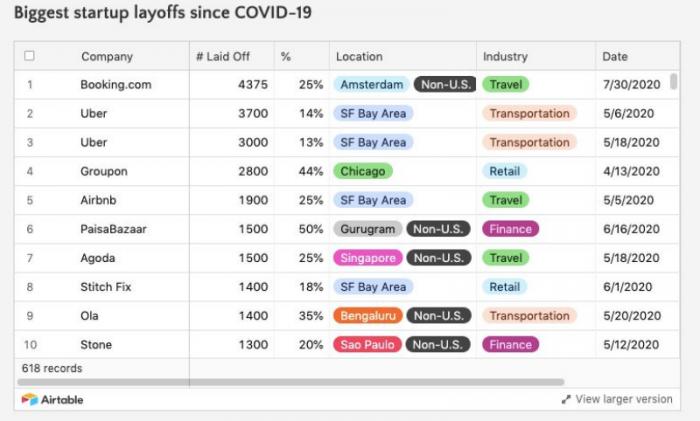Click the Bengaluru location tag
The height and width of the screenshot is (421, 700).
tap(369, 316)
